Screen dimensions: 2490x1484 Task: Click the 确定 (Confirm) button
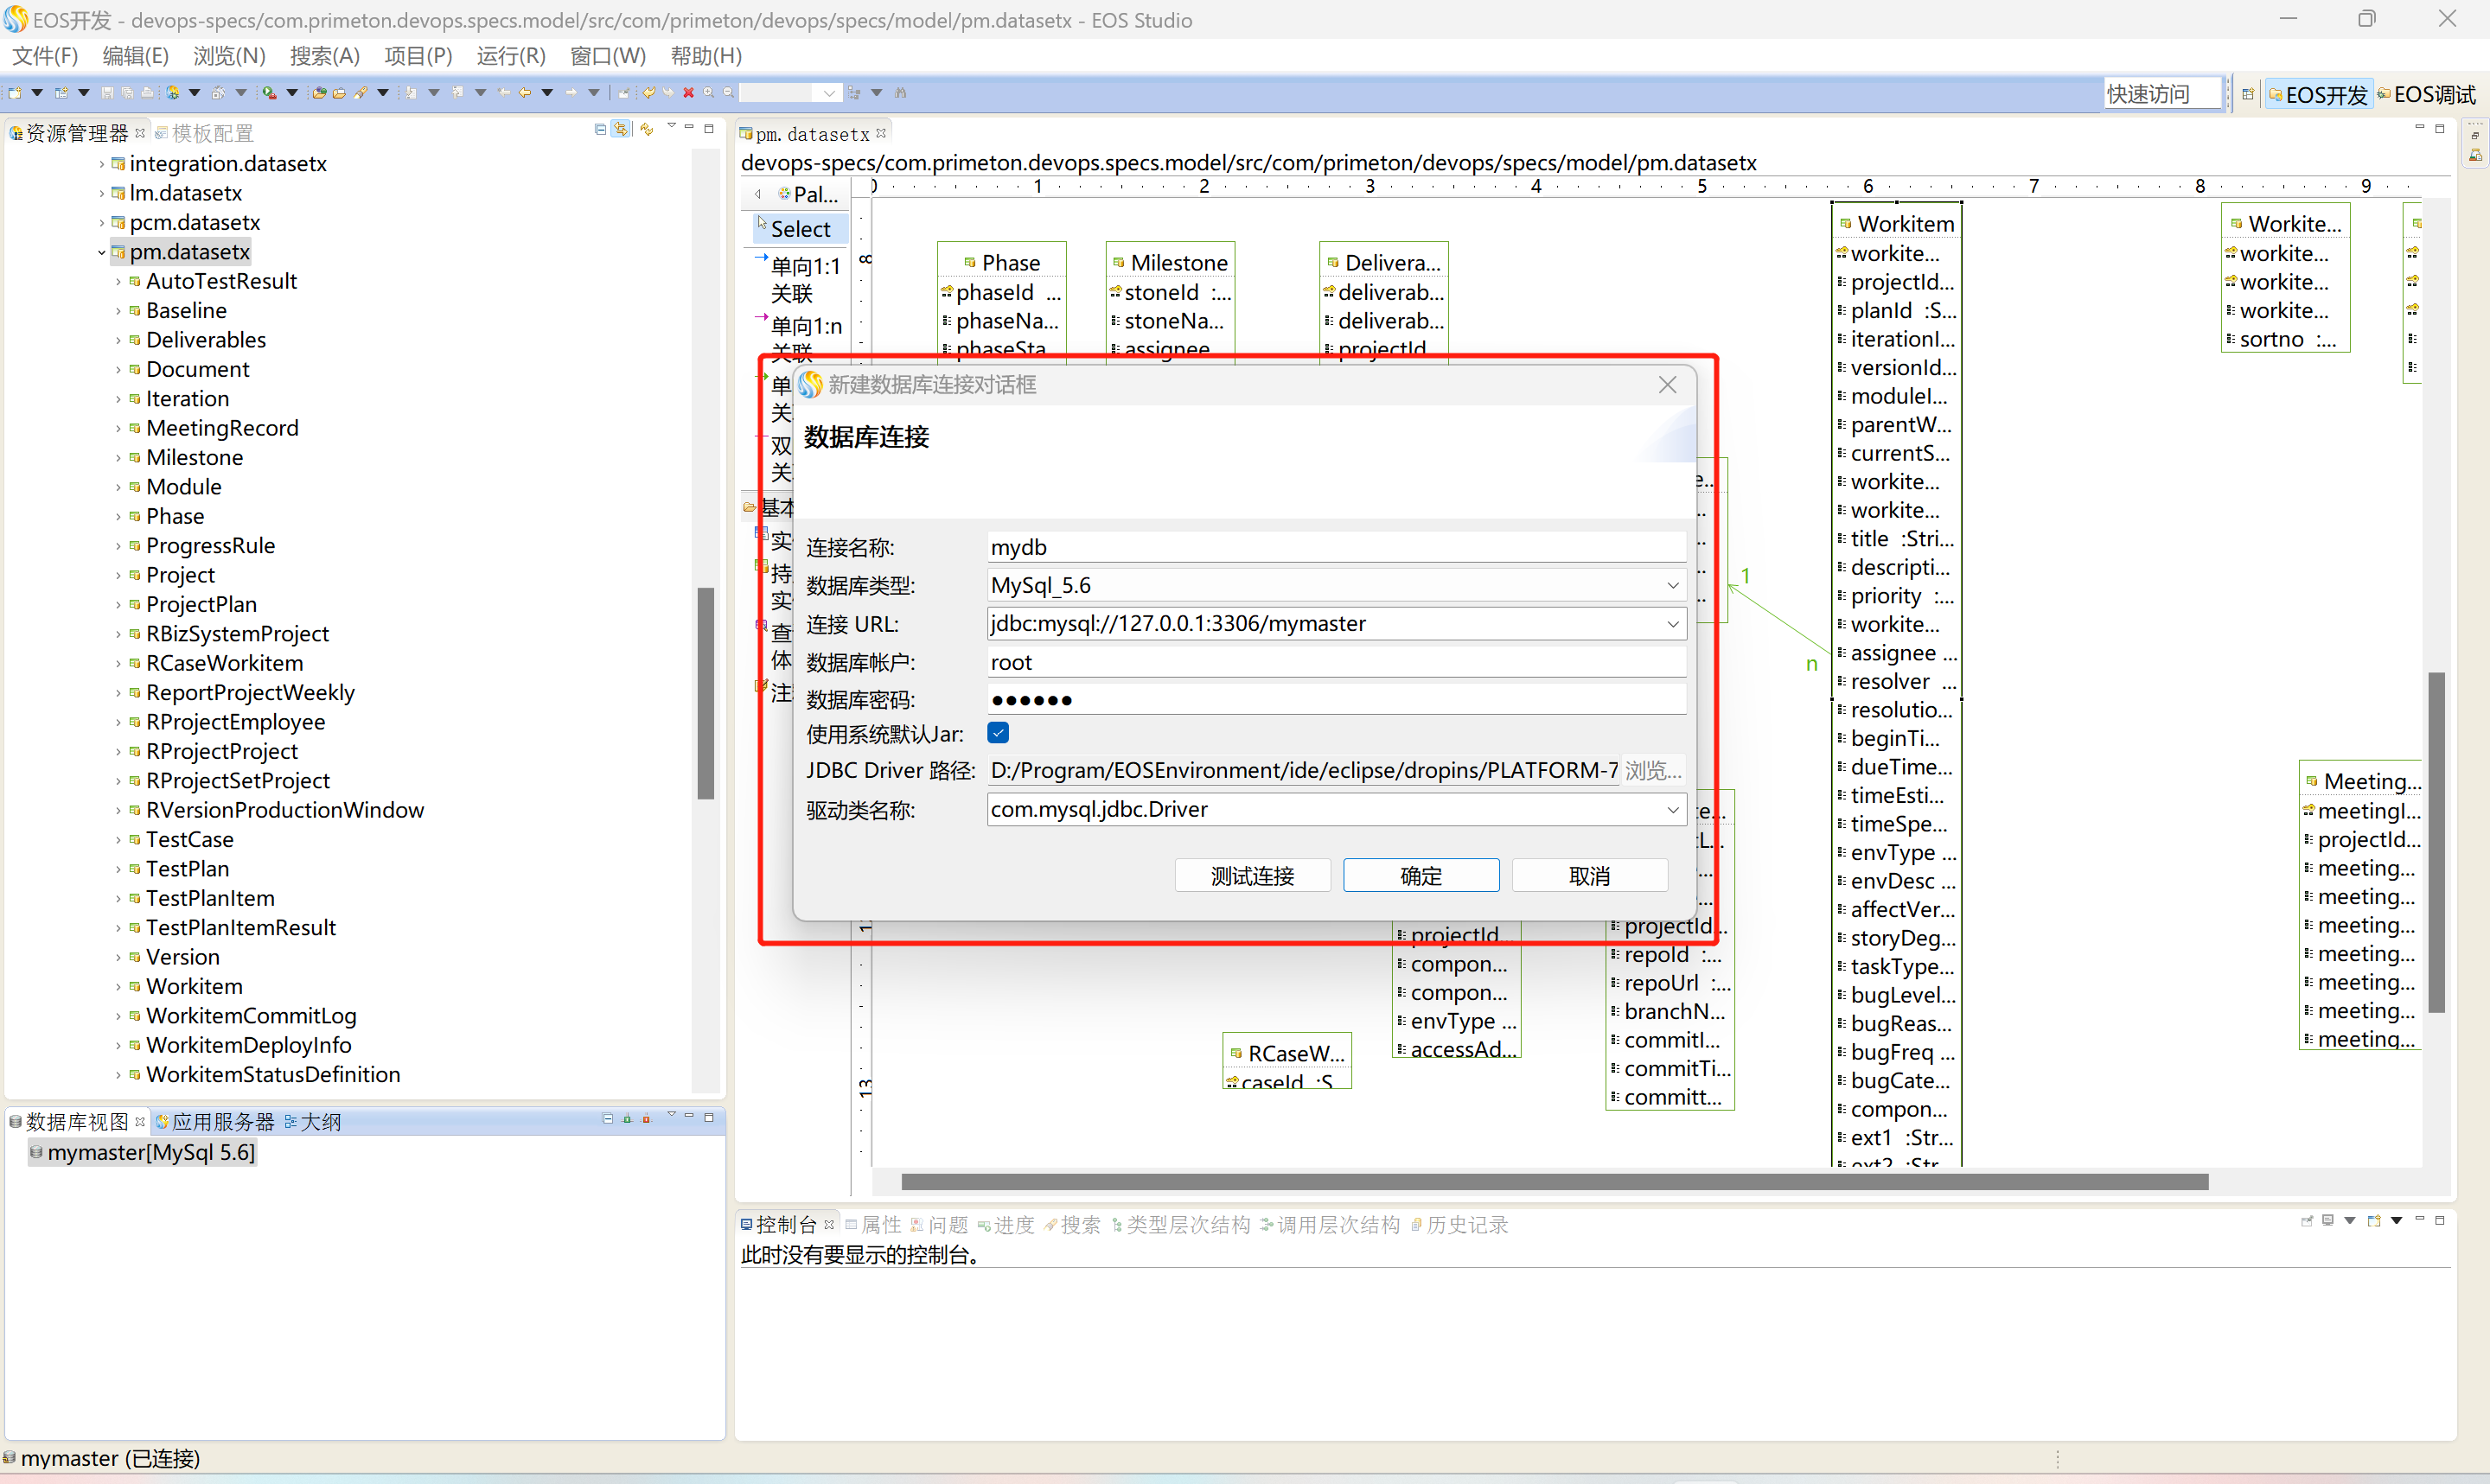(x=1422, y=875)
